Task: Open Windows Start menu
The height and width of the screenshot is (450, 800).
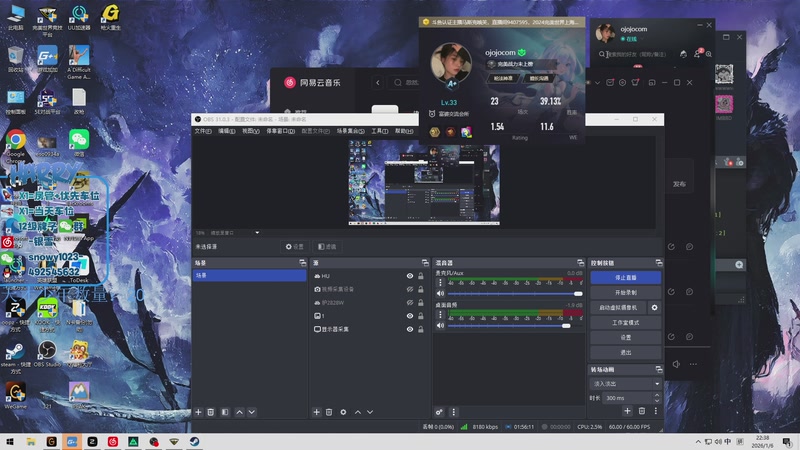Action: [10, 442]
